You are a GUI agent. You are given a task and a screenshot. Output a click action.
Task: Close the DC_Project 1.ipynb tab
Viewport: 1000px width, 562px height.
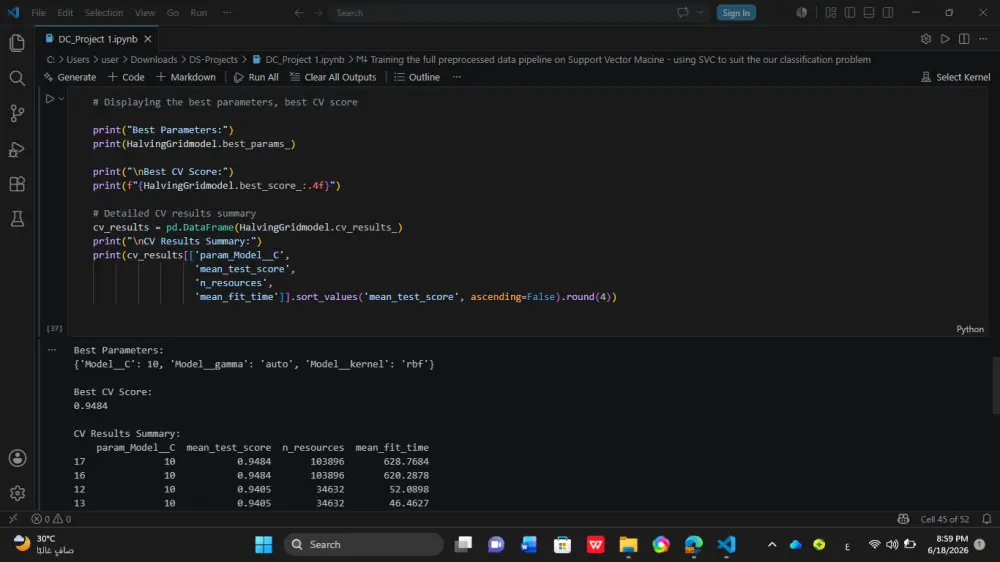[x=148, y=39]
